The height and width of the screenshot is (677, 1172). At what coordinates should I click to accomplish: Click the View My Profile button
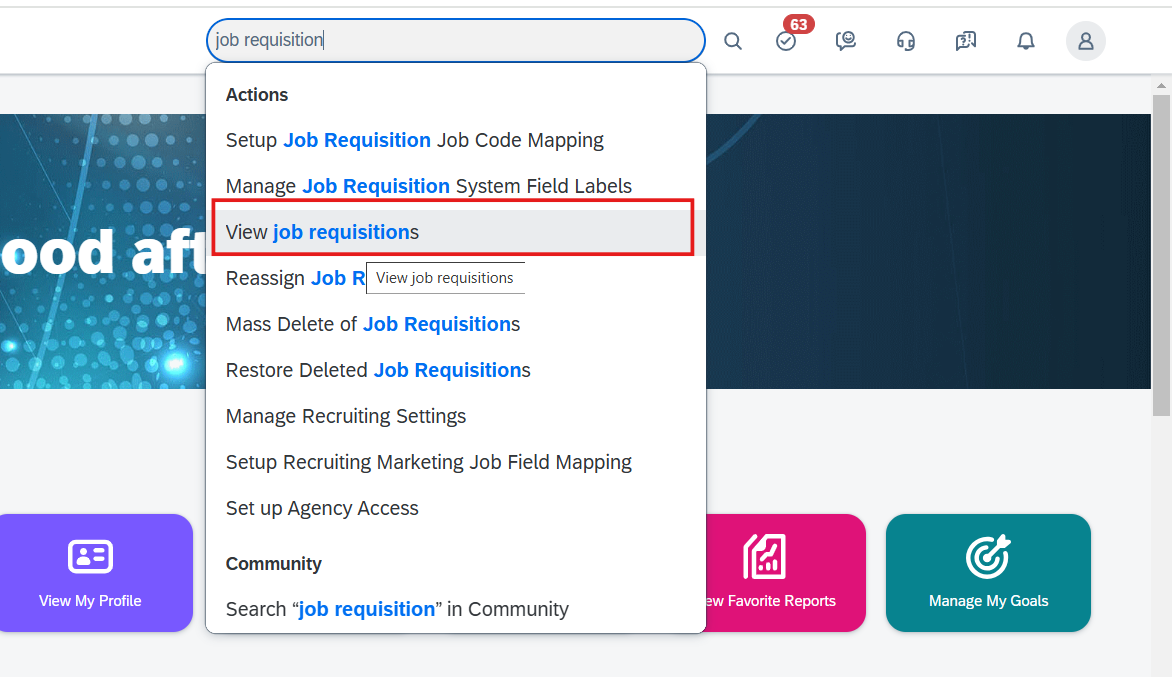[90, 600]
